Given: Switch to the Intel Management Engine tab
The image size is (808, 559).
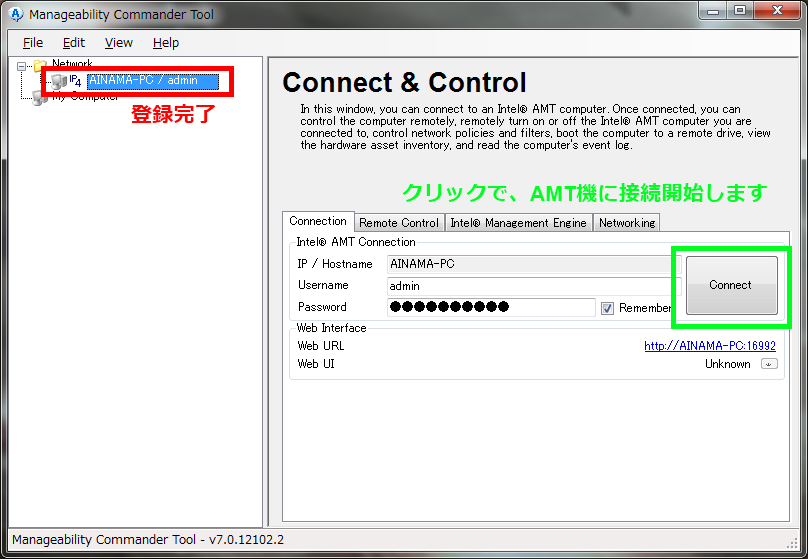Looking at the screenshot, I should [x=518, y=223].
